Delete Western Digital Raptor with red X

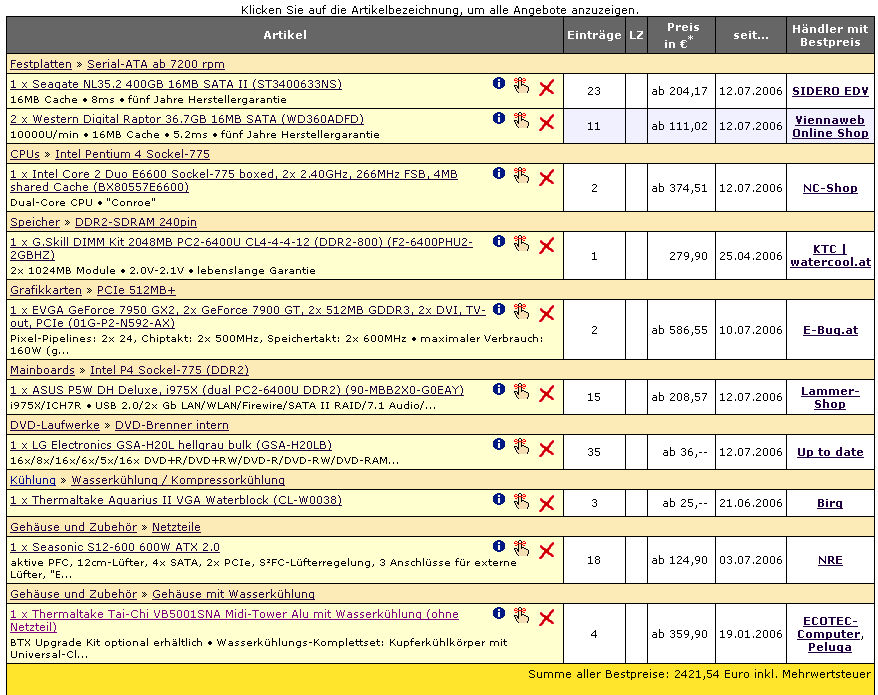tap(547, 122)
